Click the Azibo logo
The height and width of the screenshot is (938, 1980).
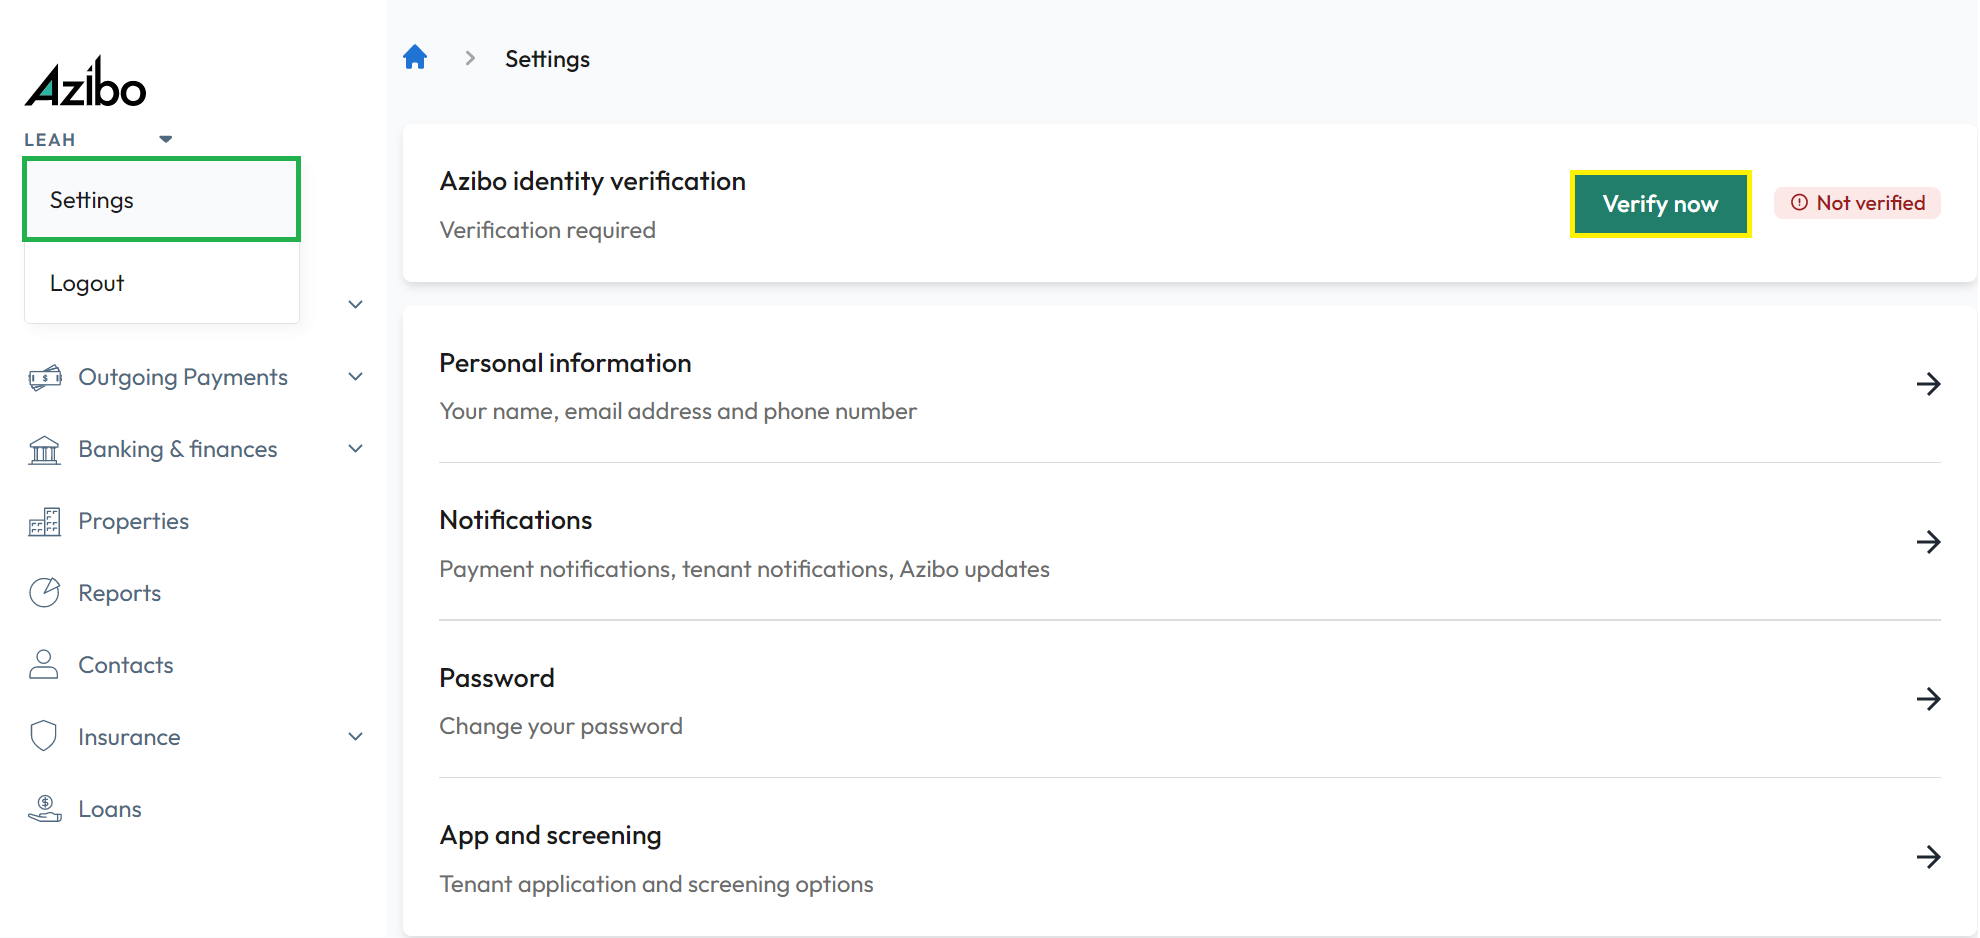[x=86, y=82]
